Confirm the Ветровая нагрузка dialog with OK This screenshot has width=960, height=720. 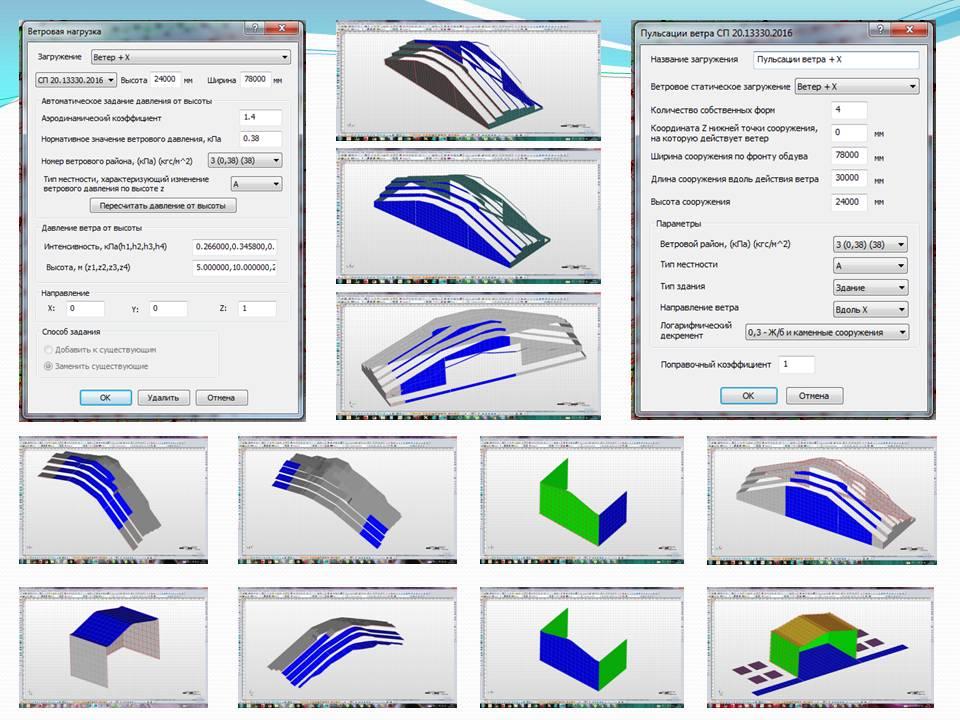106,397
